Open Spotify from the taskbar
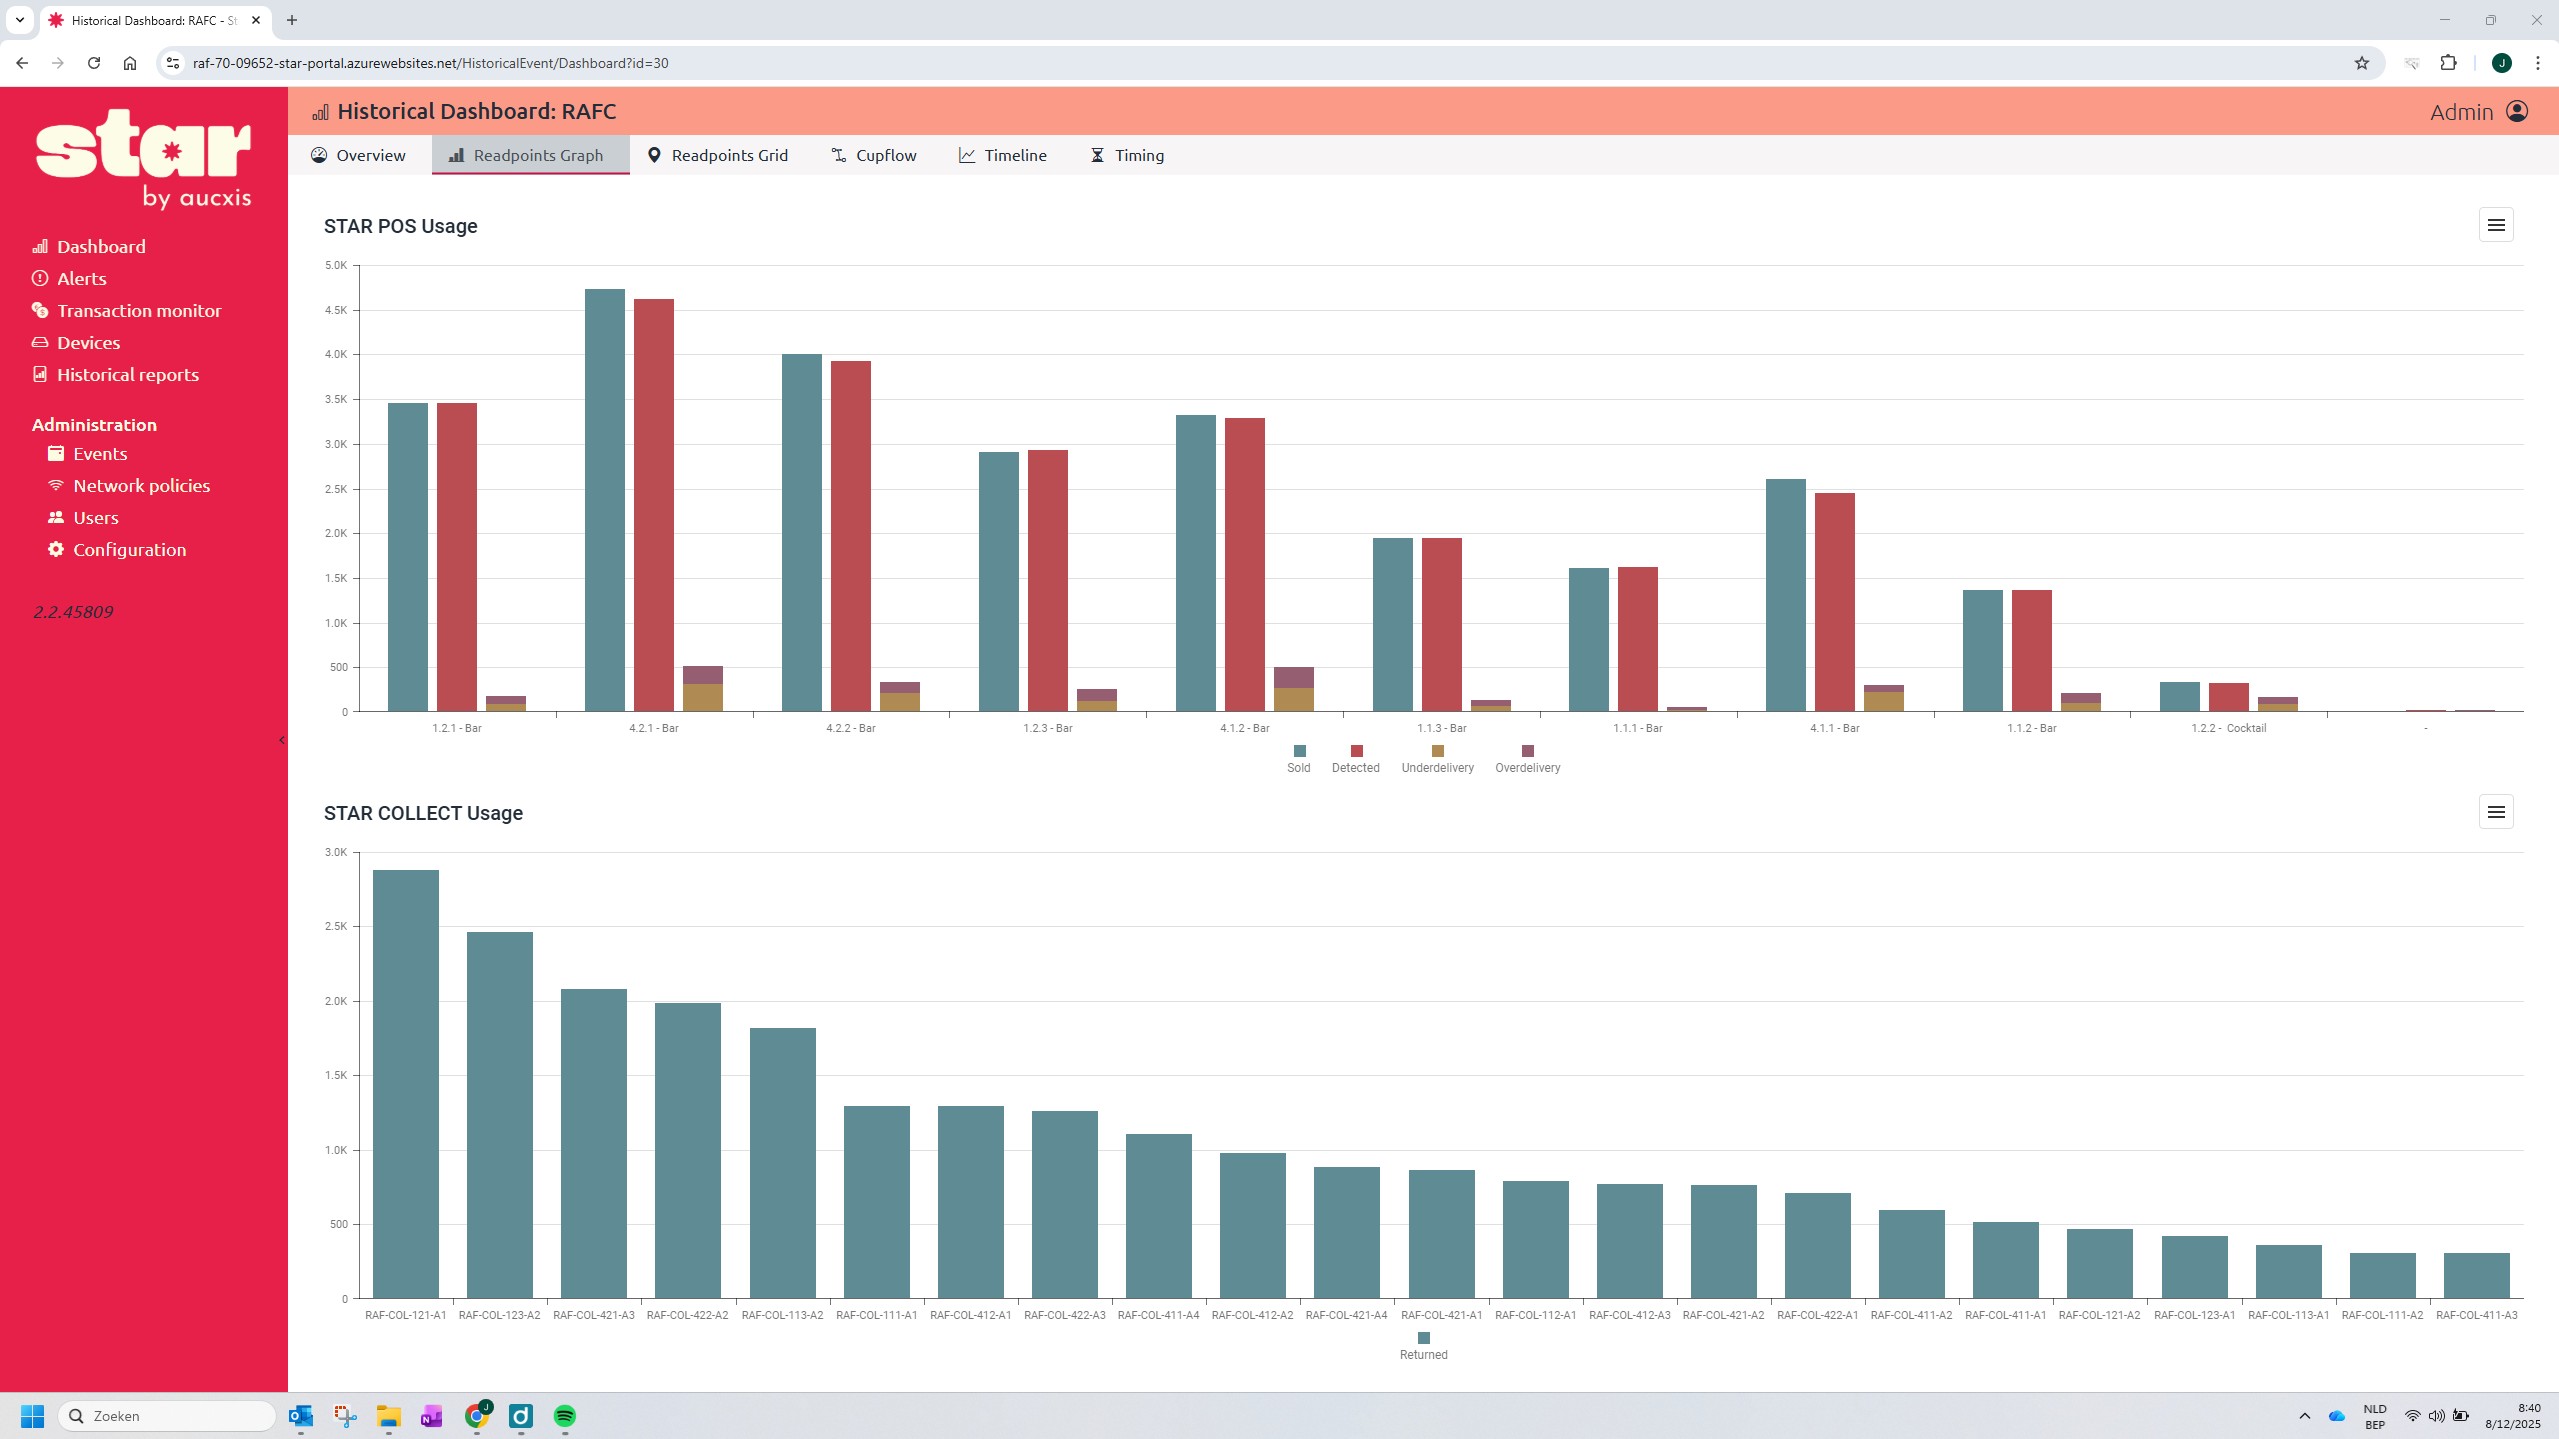Image resolution: width=2559 pixels, height=1439 pixels. [x=565, y=1416]
